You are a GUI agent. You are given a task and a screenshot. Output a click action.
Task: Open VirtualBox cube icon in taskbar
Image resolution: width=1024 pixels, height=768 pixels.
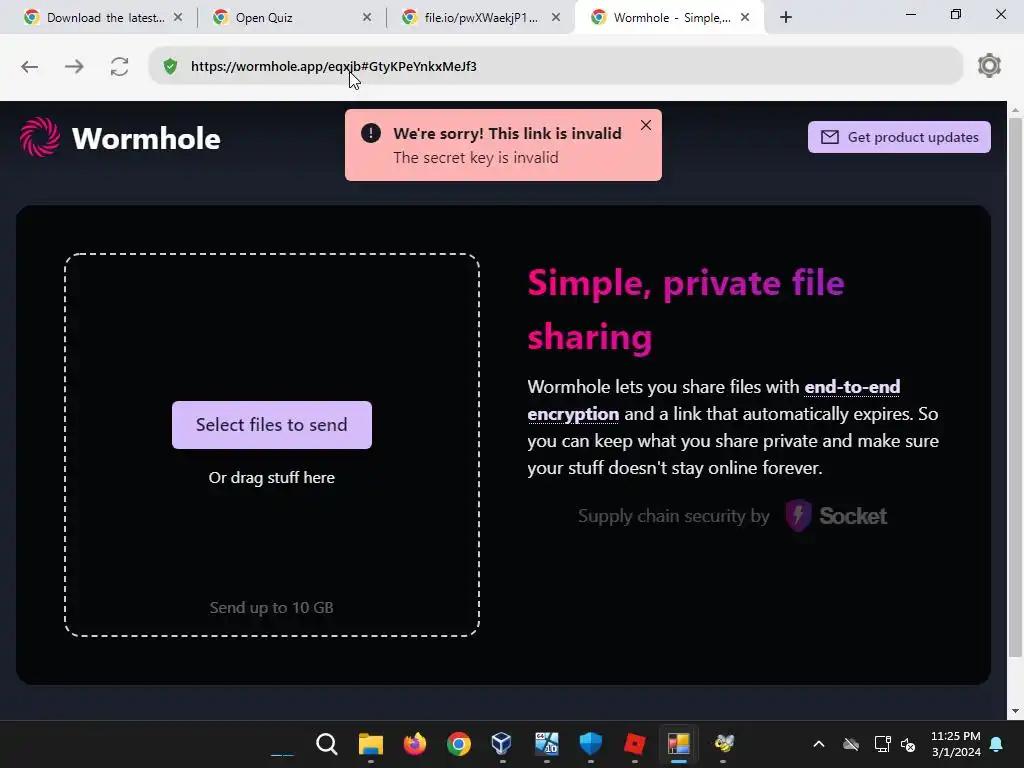point(502,744)
